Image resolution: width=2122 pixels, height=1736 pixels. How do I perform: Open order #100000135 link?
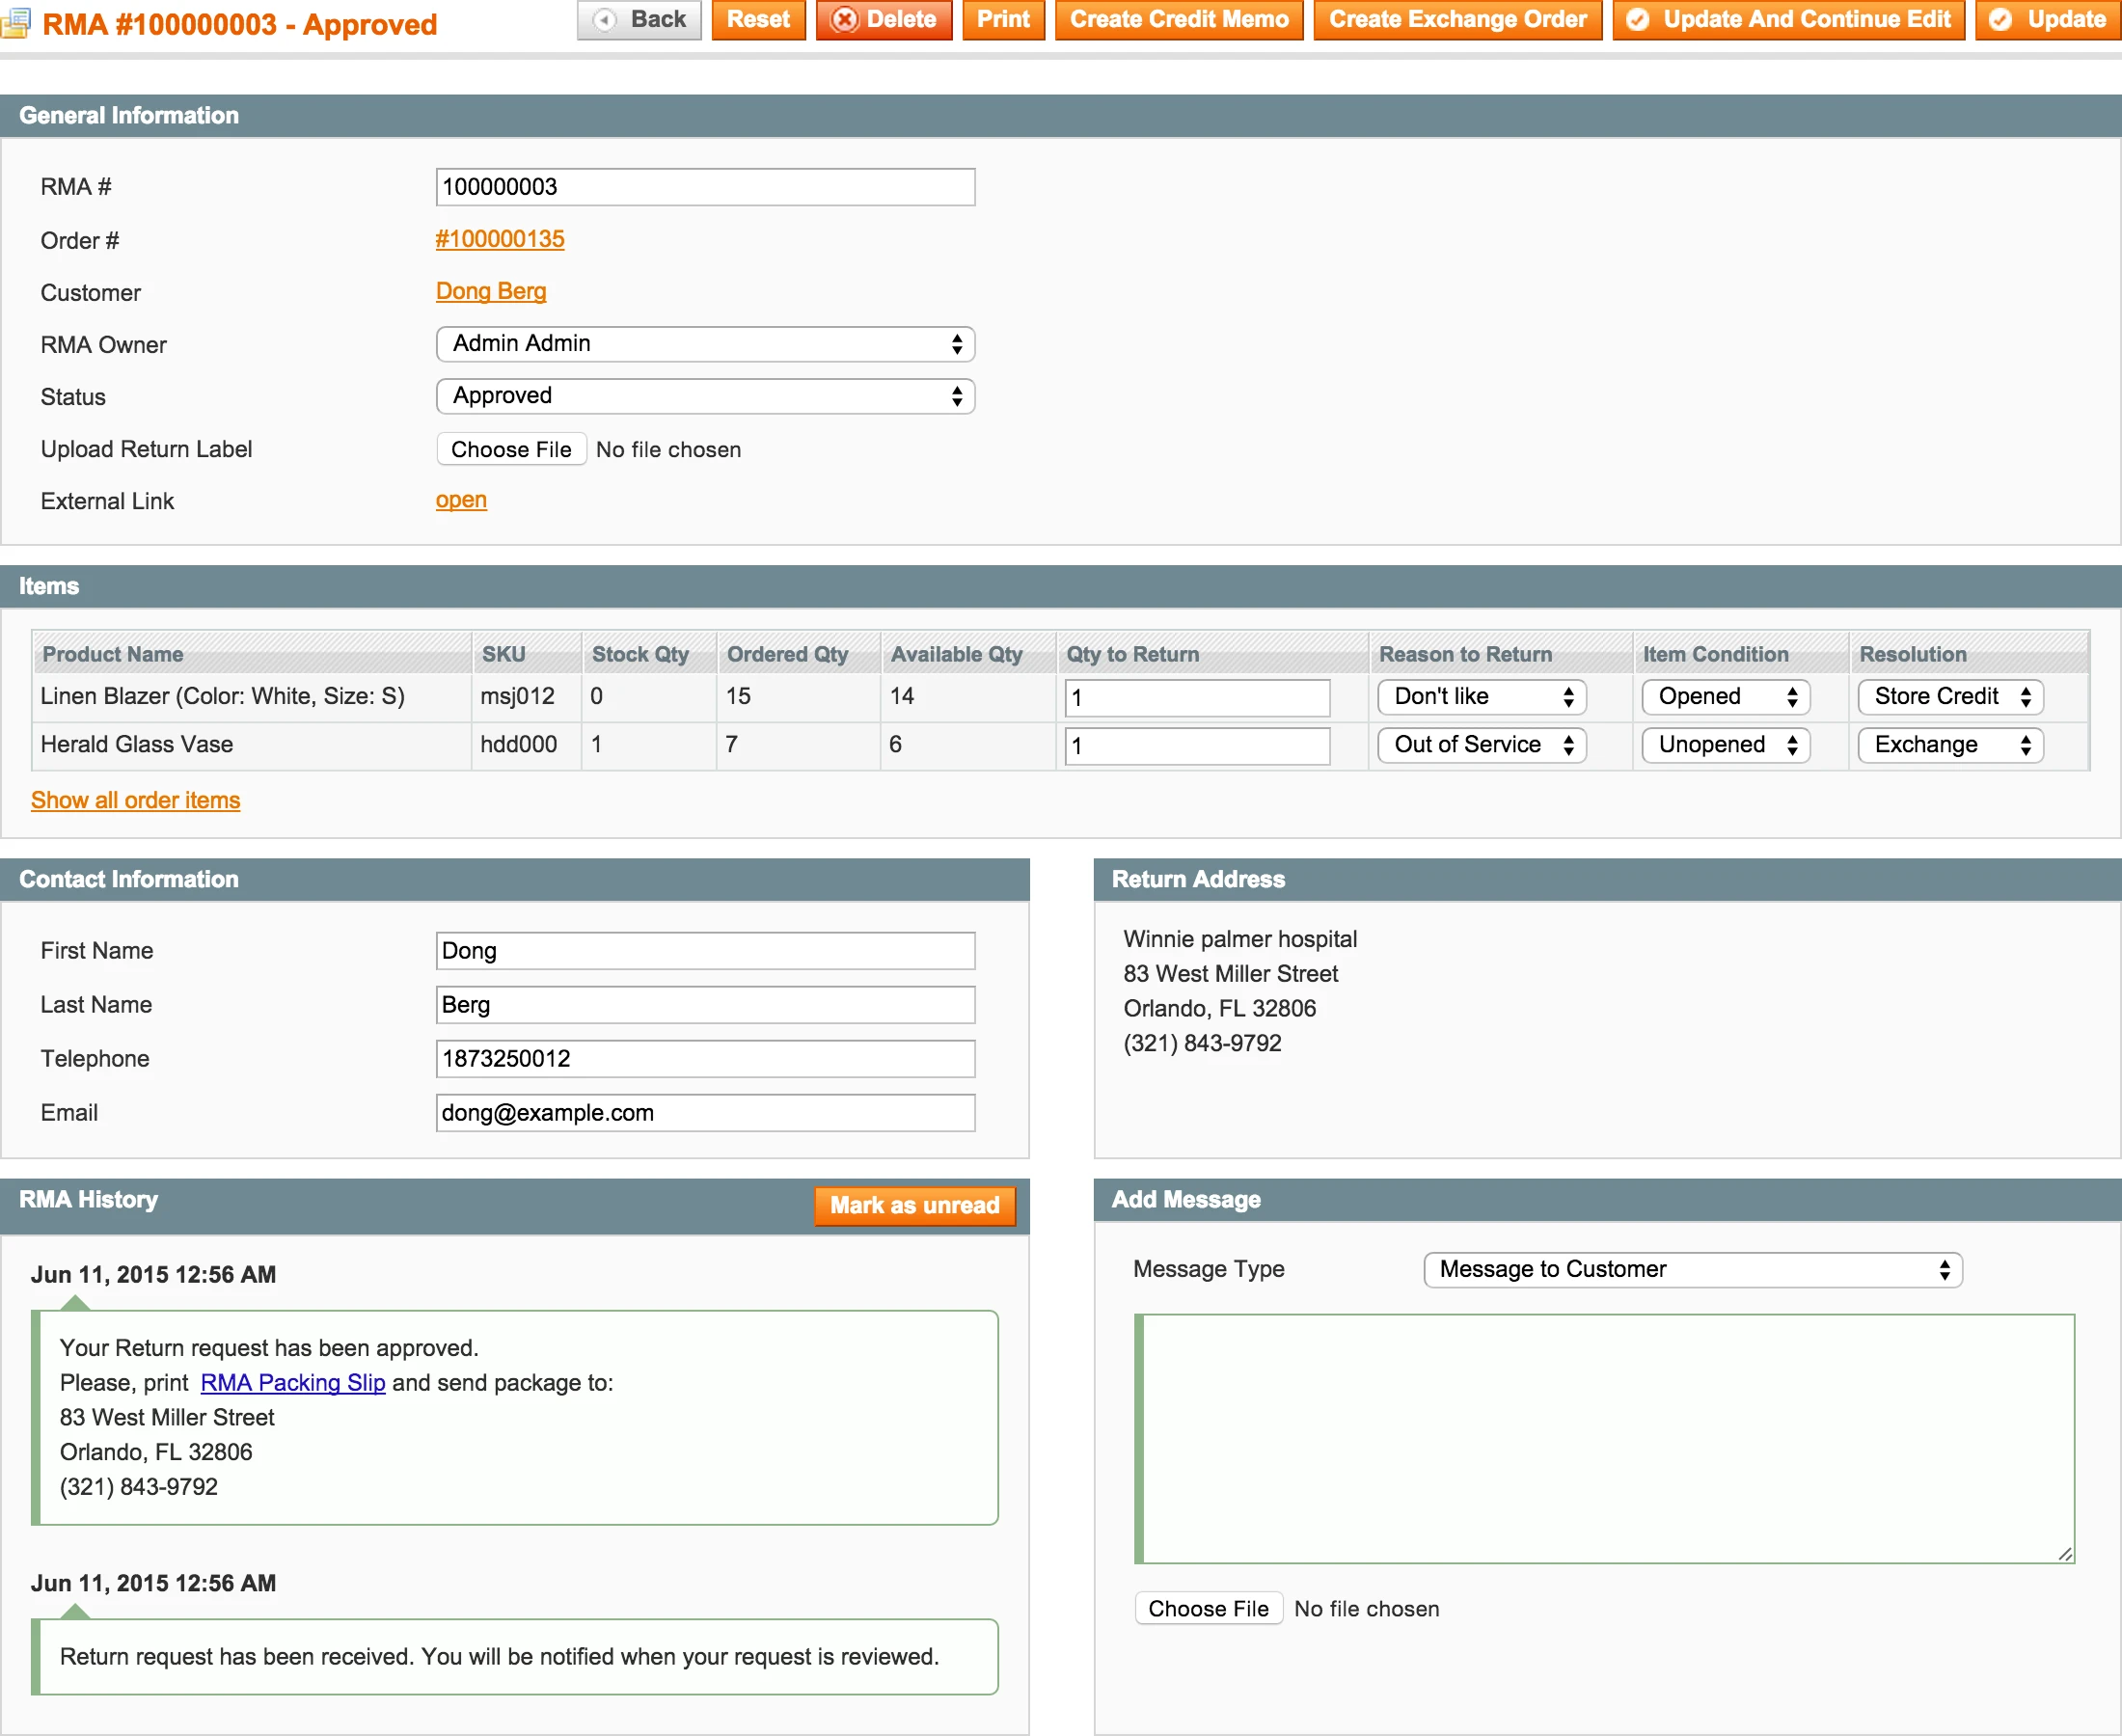pos(500,239)
